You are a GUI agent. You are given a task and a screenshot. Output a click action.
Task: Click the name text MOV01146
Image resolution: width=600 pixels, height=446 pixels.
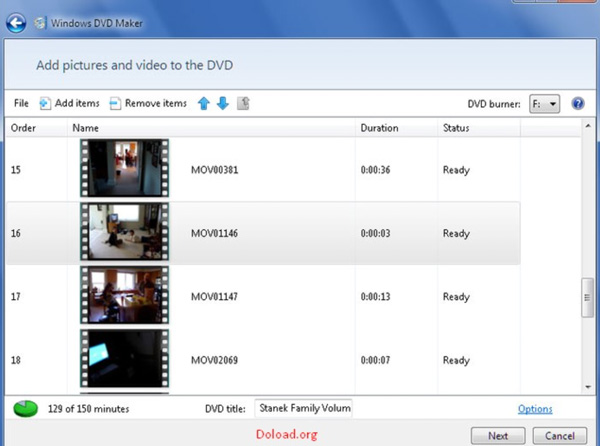pyautogui.click(x=214, y=233)
